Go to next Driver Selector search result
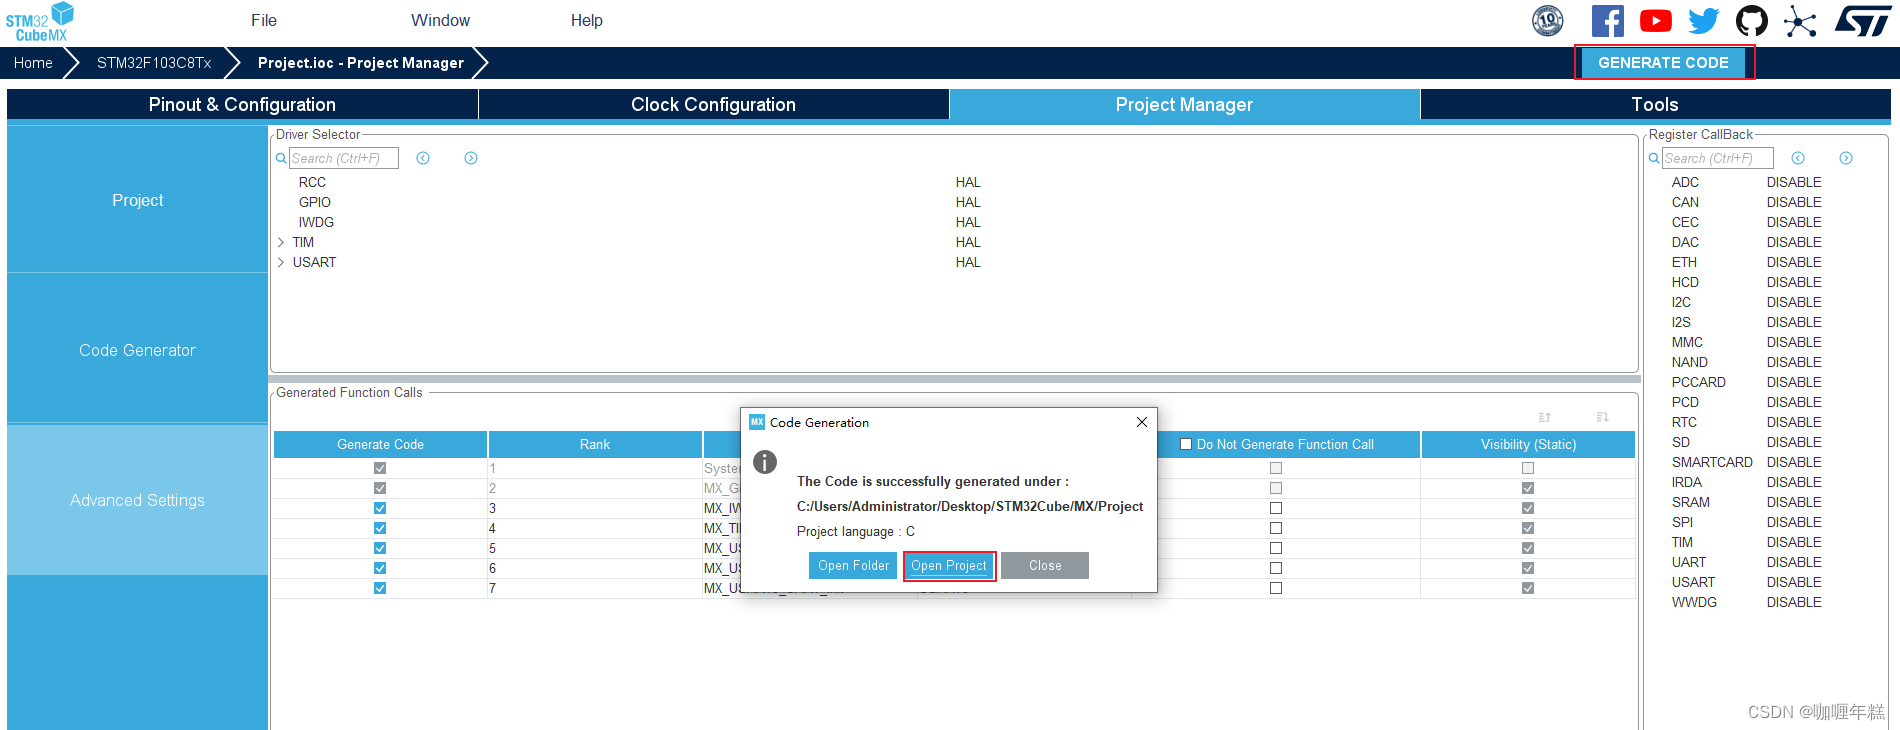The height and width of the screenshot is (730, 1900). (471, 158)
